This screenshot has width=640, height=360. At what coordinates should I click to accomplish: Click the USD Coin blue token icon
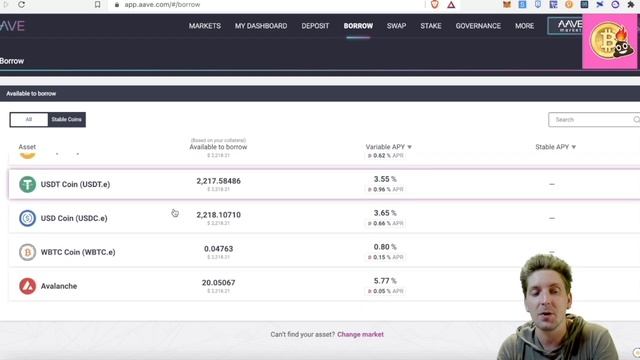[27, 218]
